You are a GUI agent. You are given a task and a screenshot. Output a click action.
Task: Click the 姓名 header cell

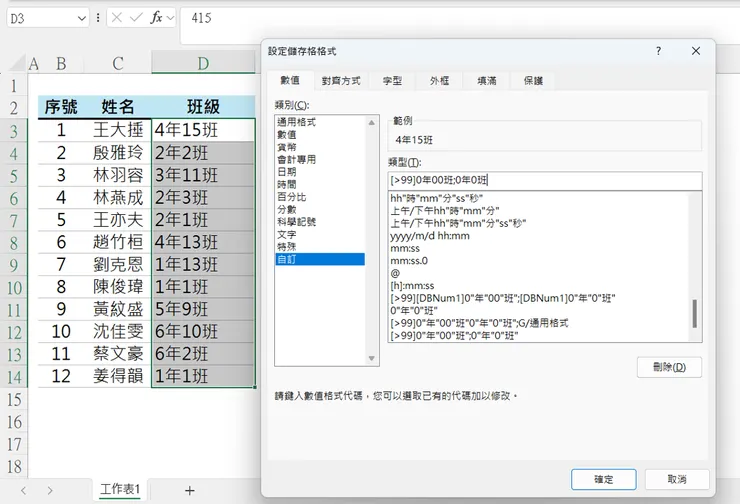118,107
